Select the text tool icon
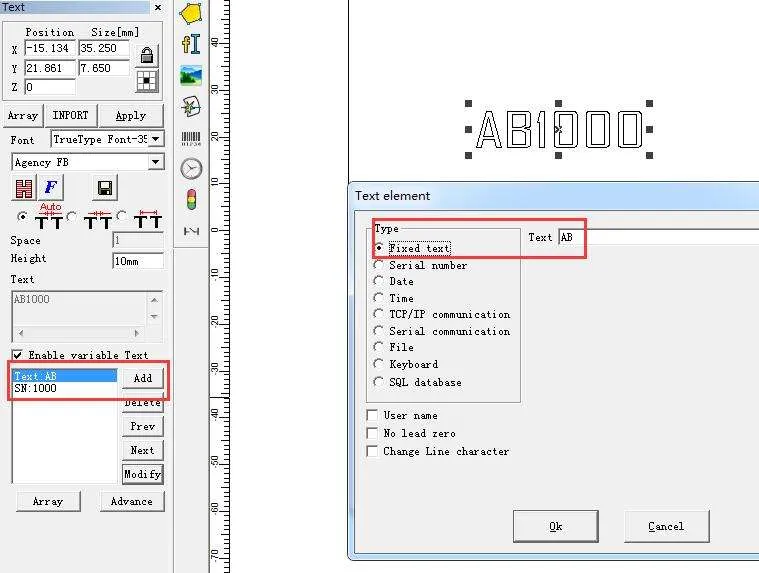 coord(191,44)
